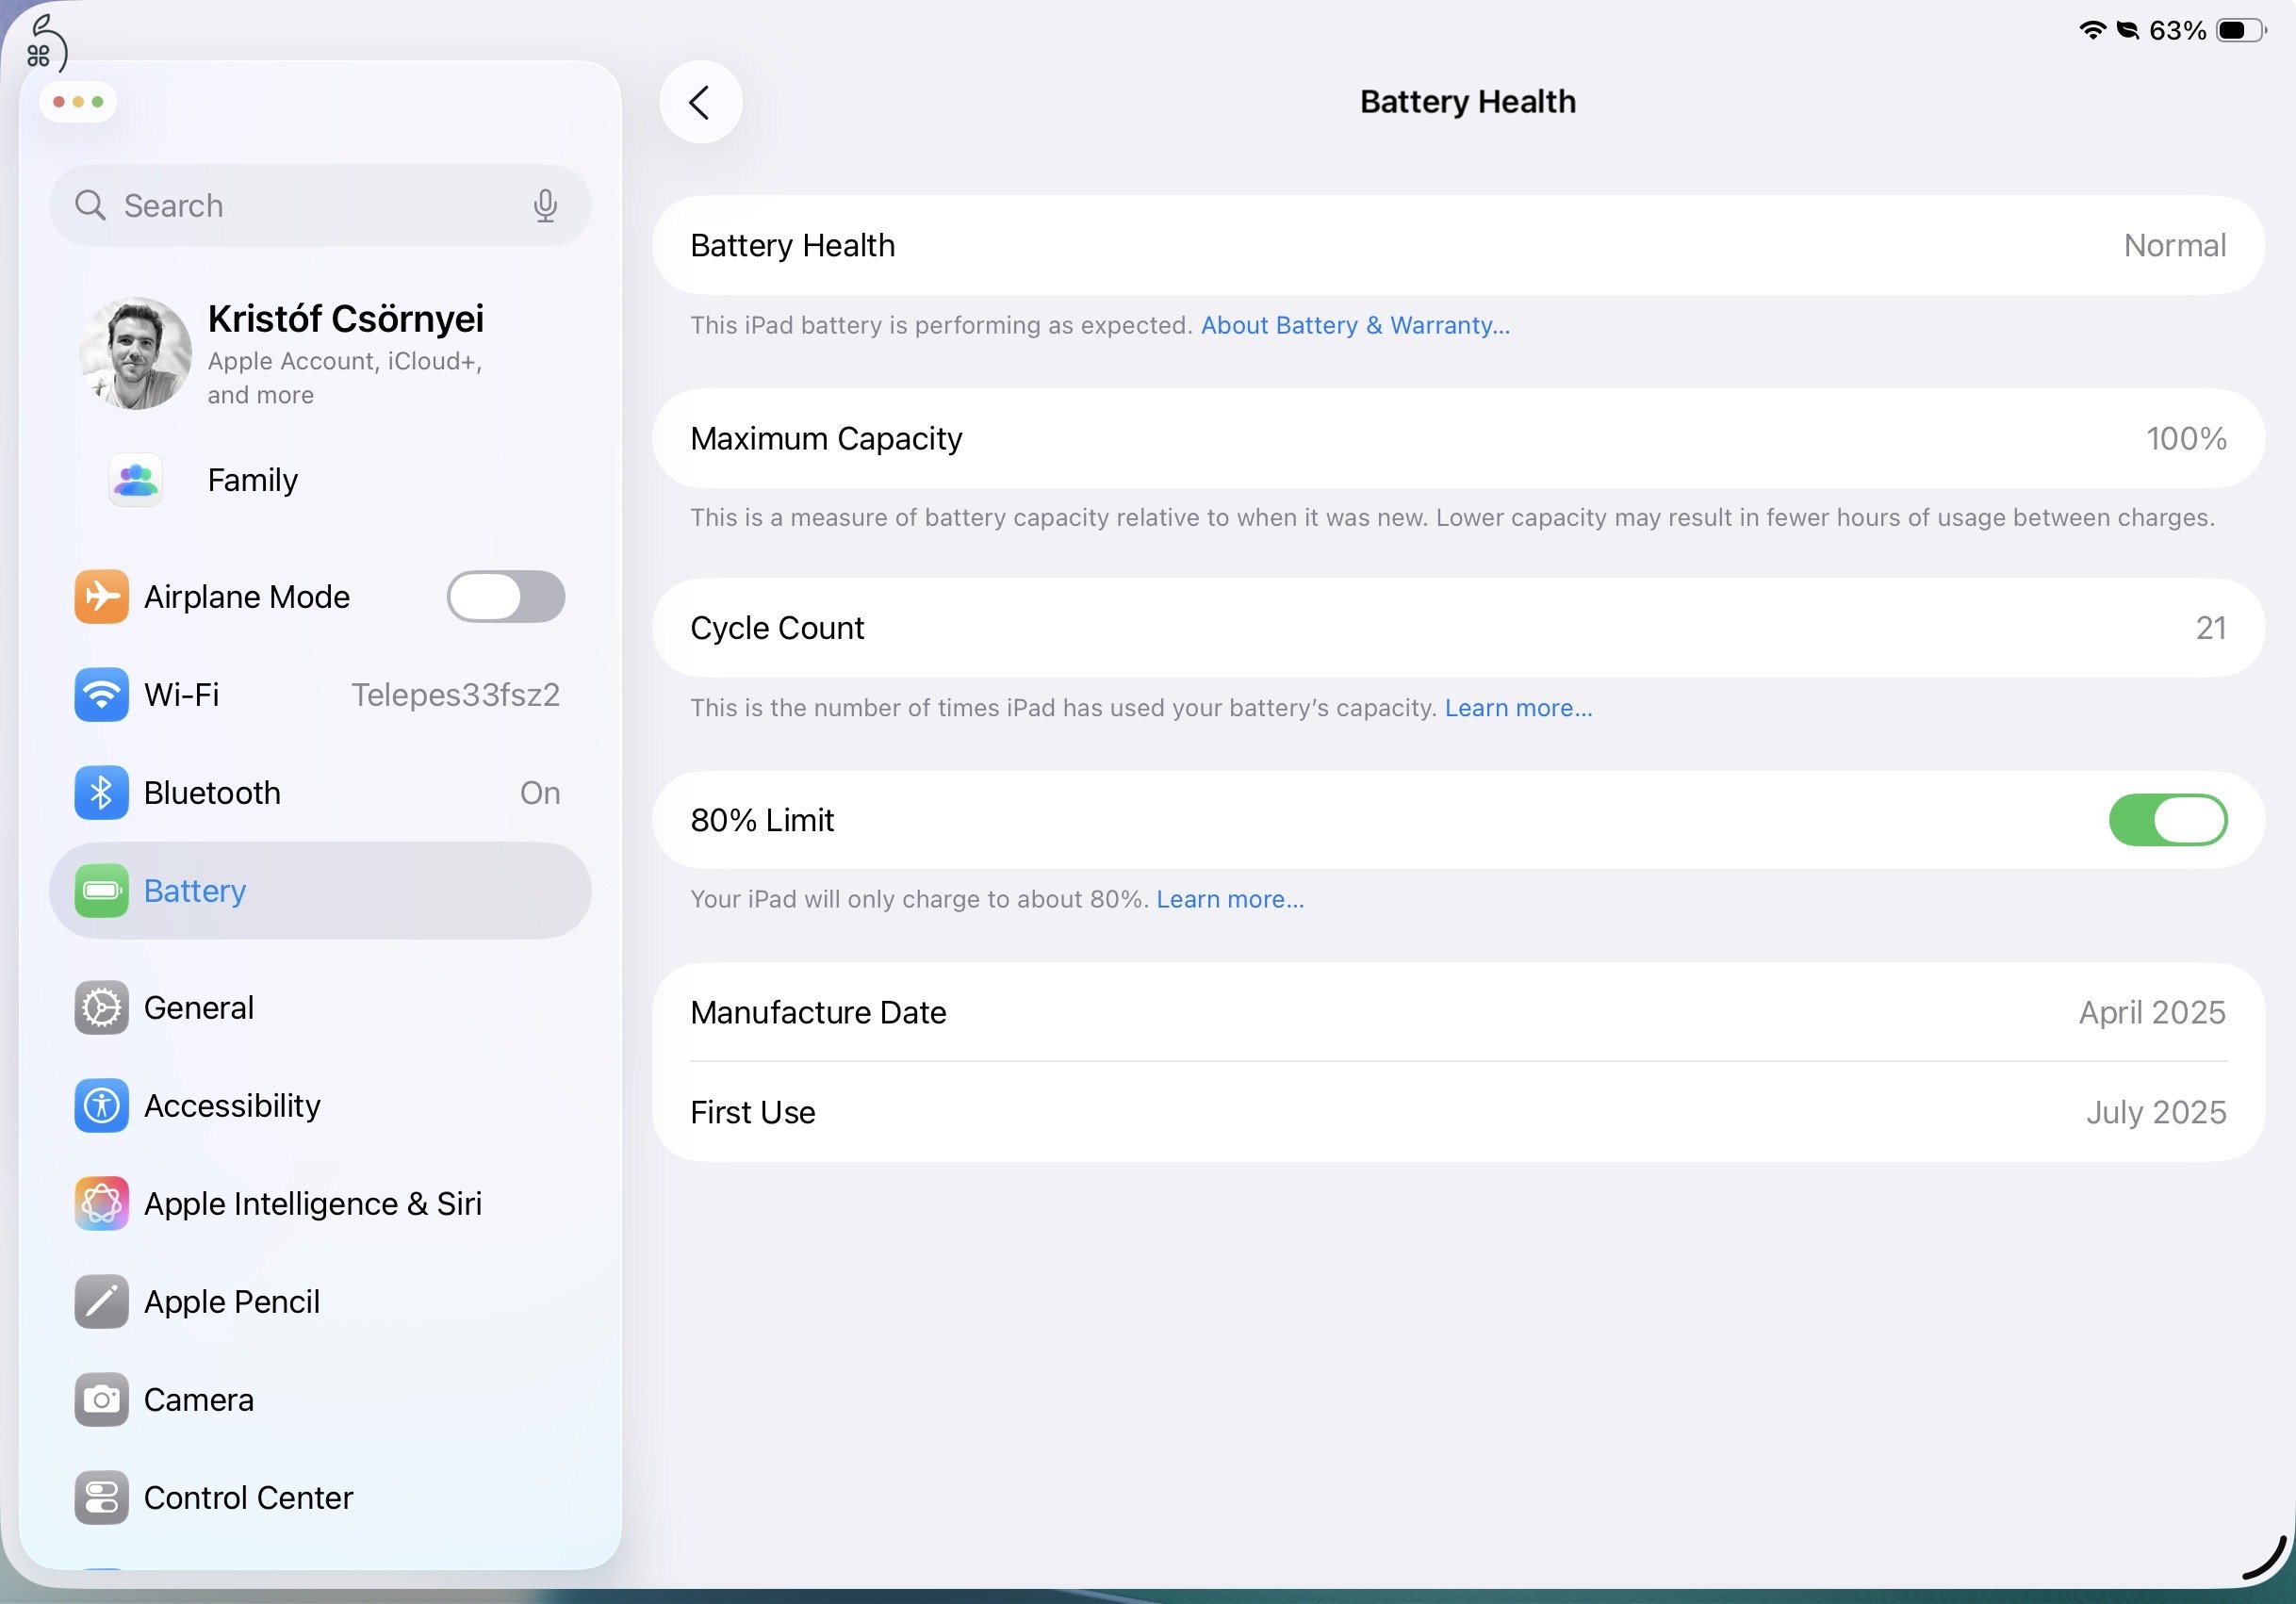This screenshot has height=1604, width=2296.
Task: Select the Apple Pencil icon
Action: [x=101, y=1301]
